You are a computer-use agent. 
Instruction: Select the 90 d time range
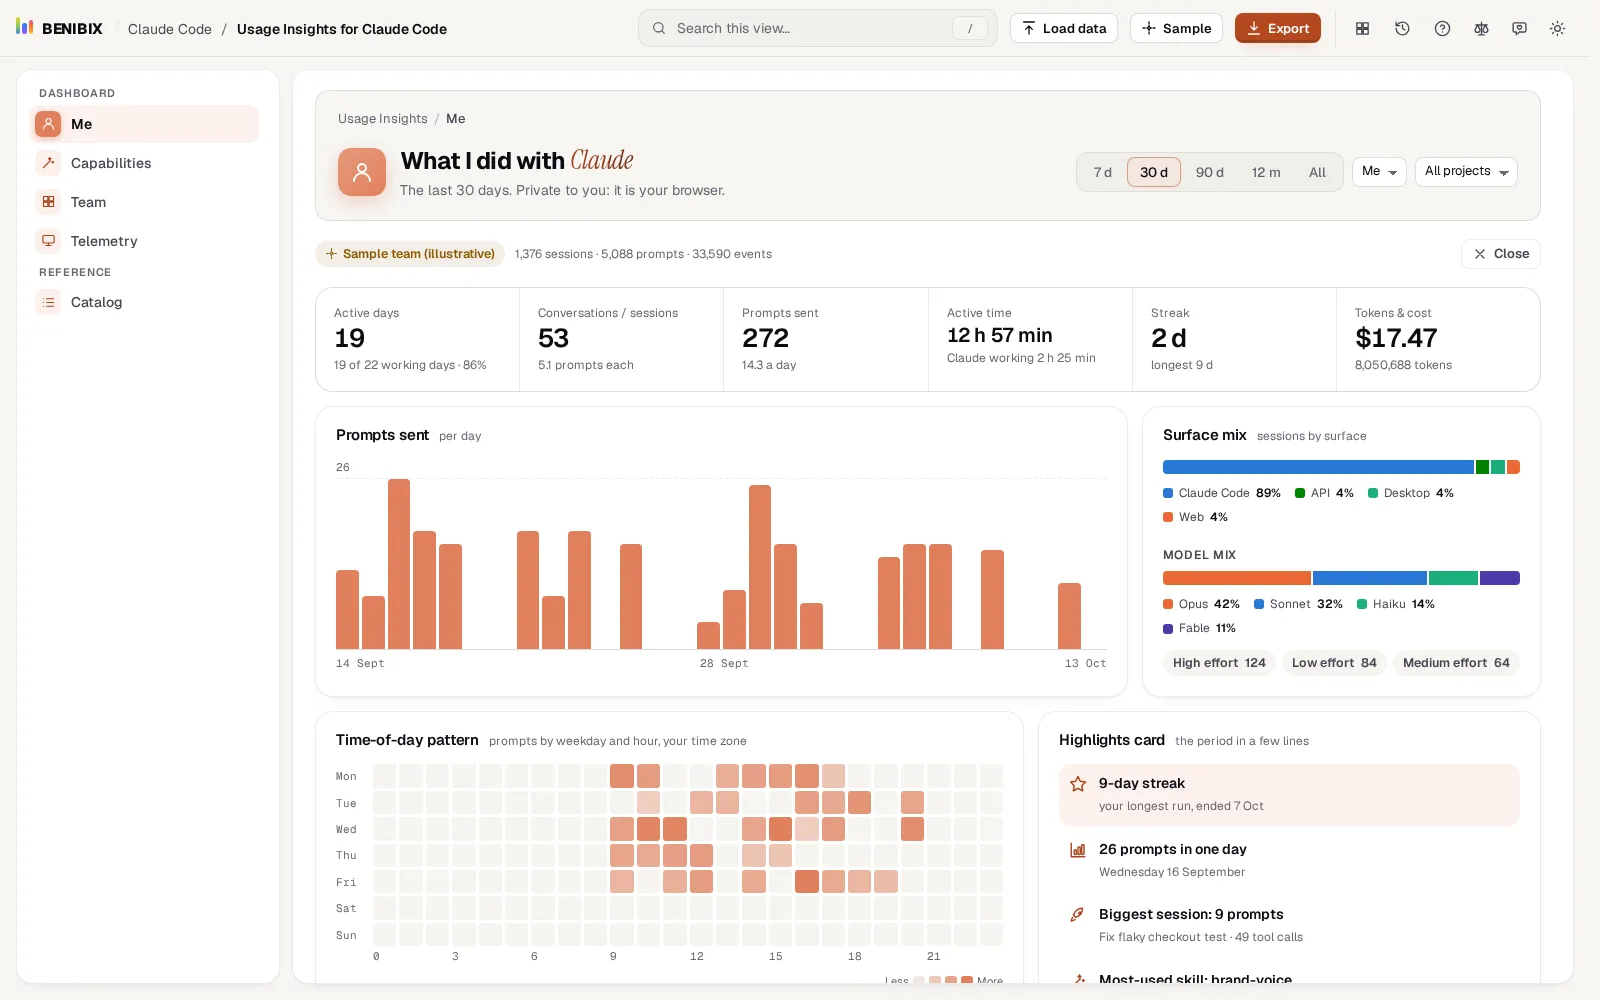tap(1209, 172)
